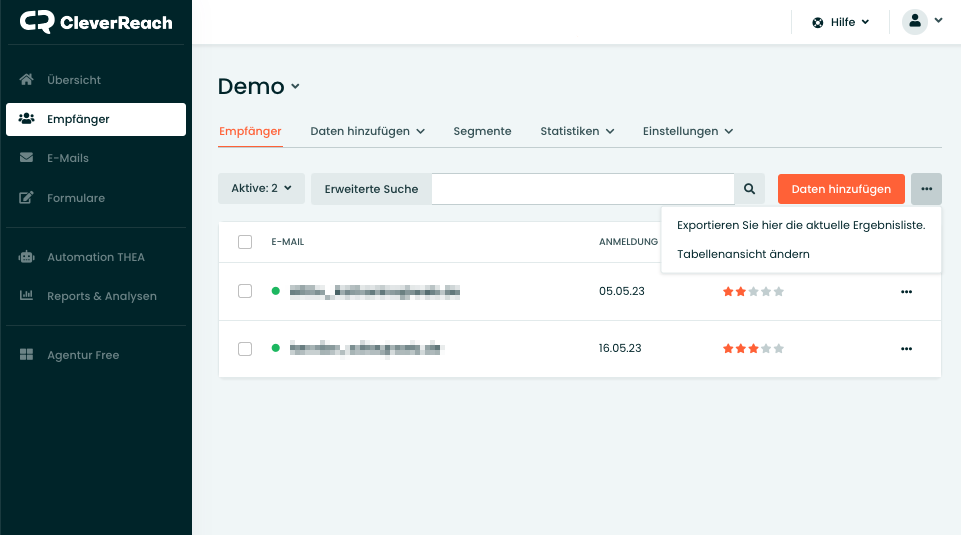Click the user avatar icon
This screenshot has height=535, width=961.
[x=914, y=21]
